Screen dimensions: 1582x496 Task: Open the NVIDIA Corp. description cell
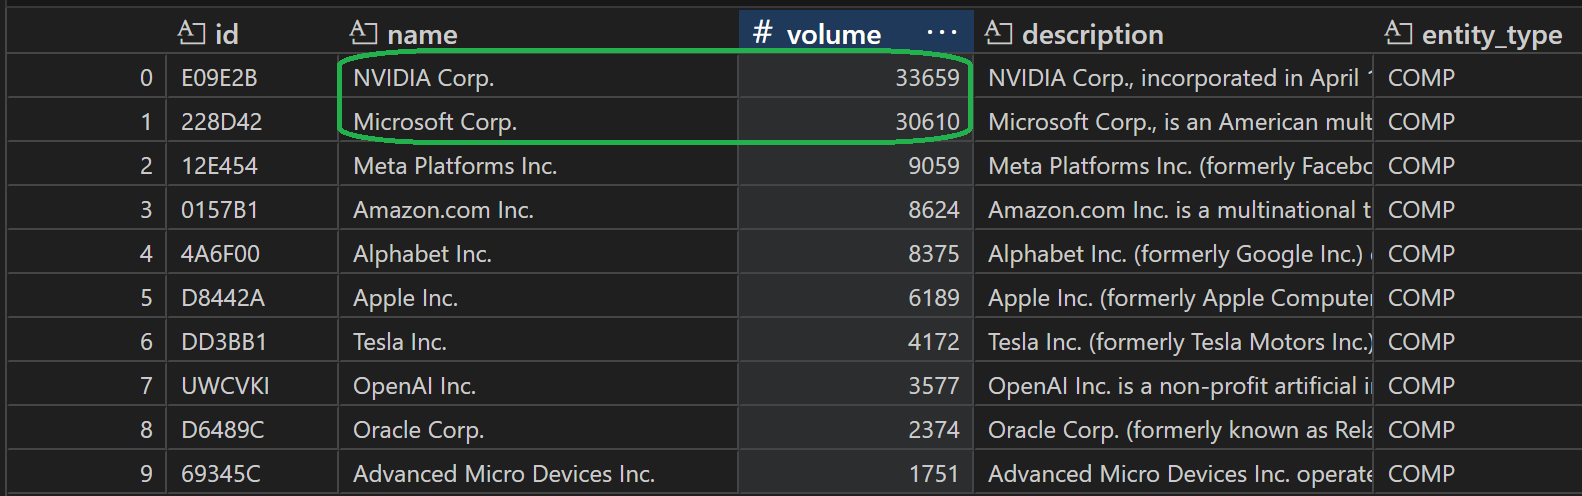(x=1173, y=78)
